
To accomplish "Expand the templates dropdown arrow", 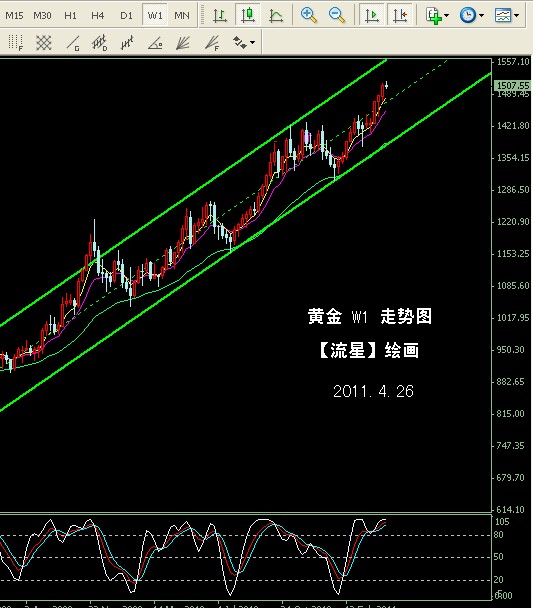I will tap(516, 16).
